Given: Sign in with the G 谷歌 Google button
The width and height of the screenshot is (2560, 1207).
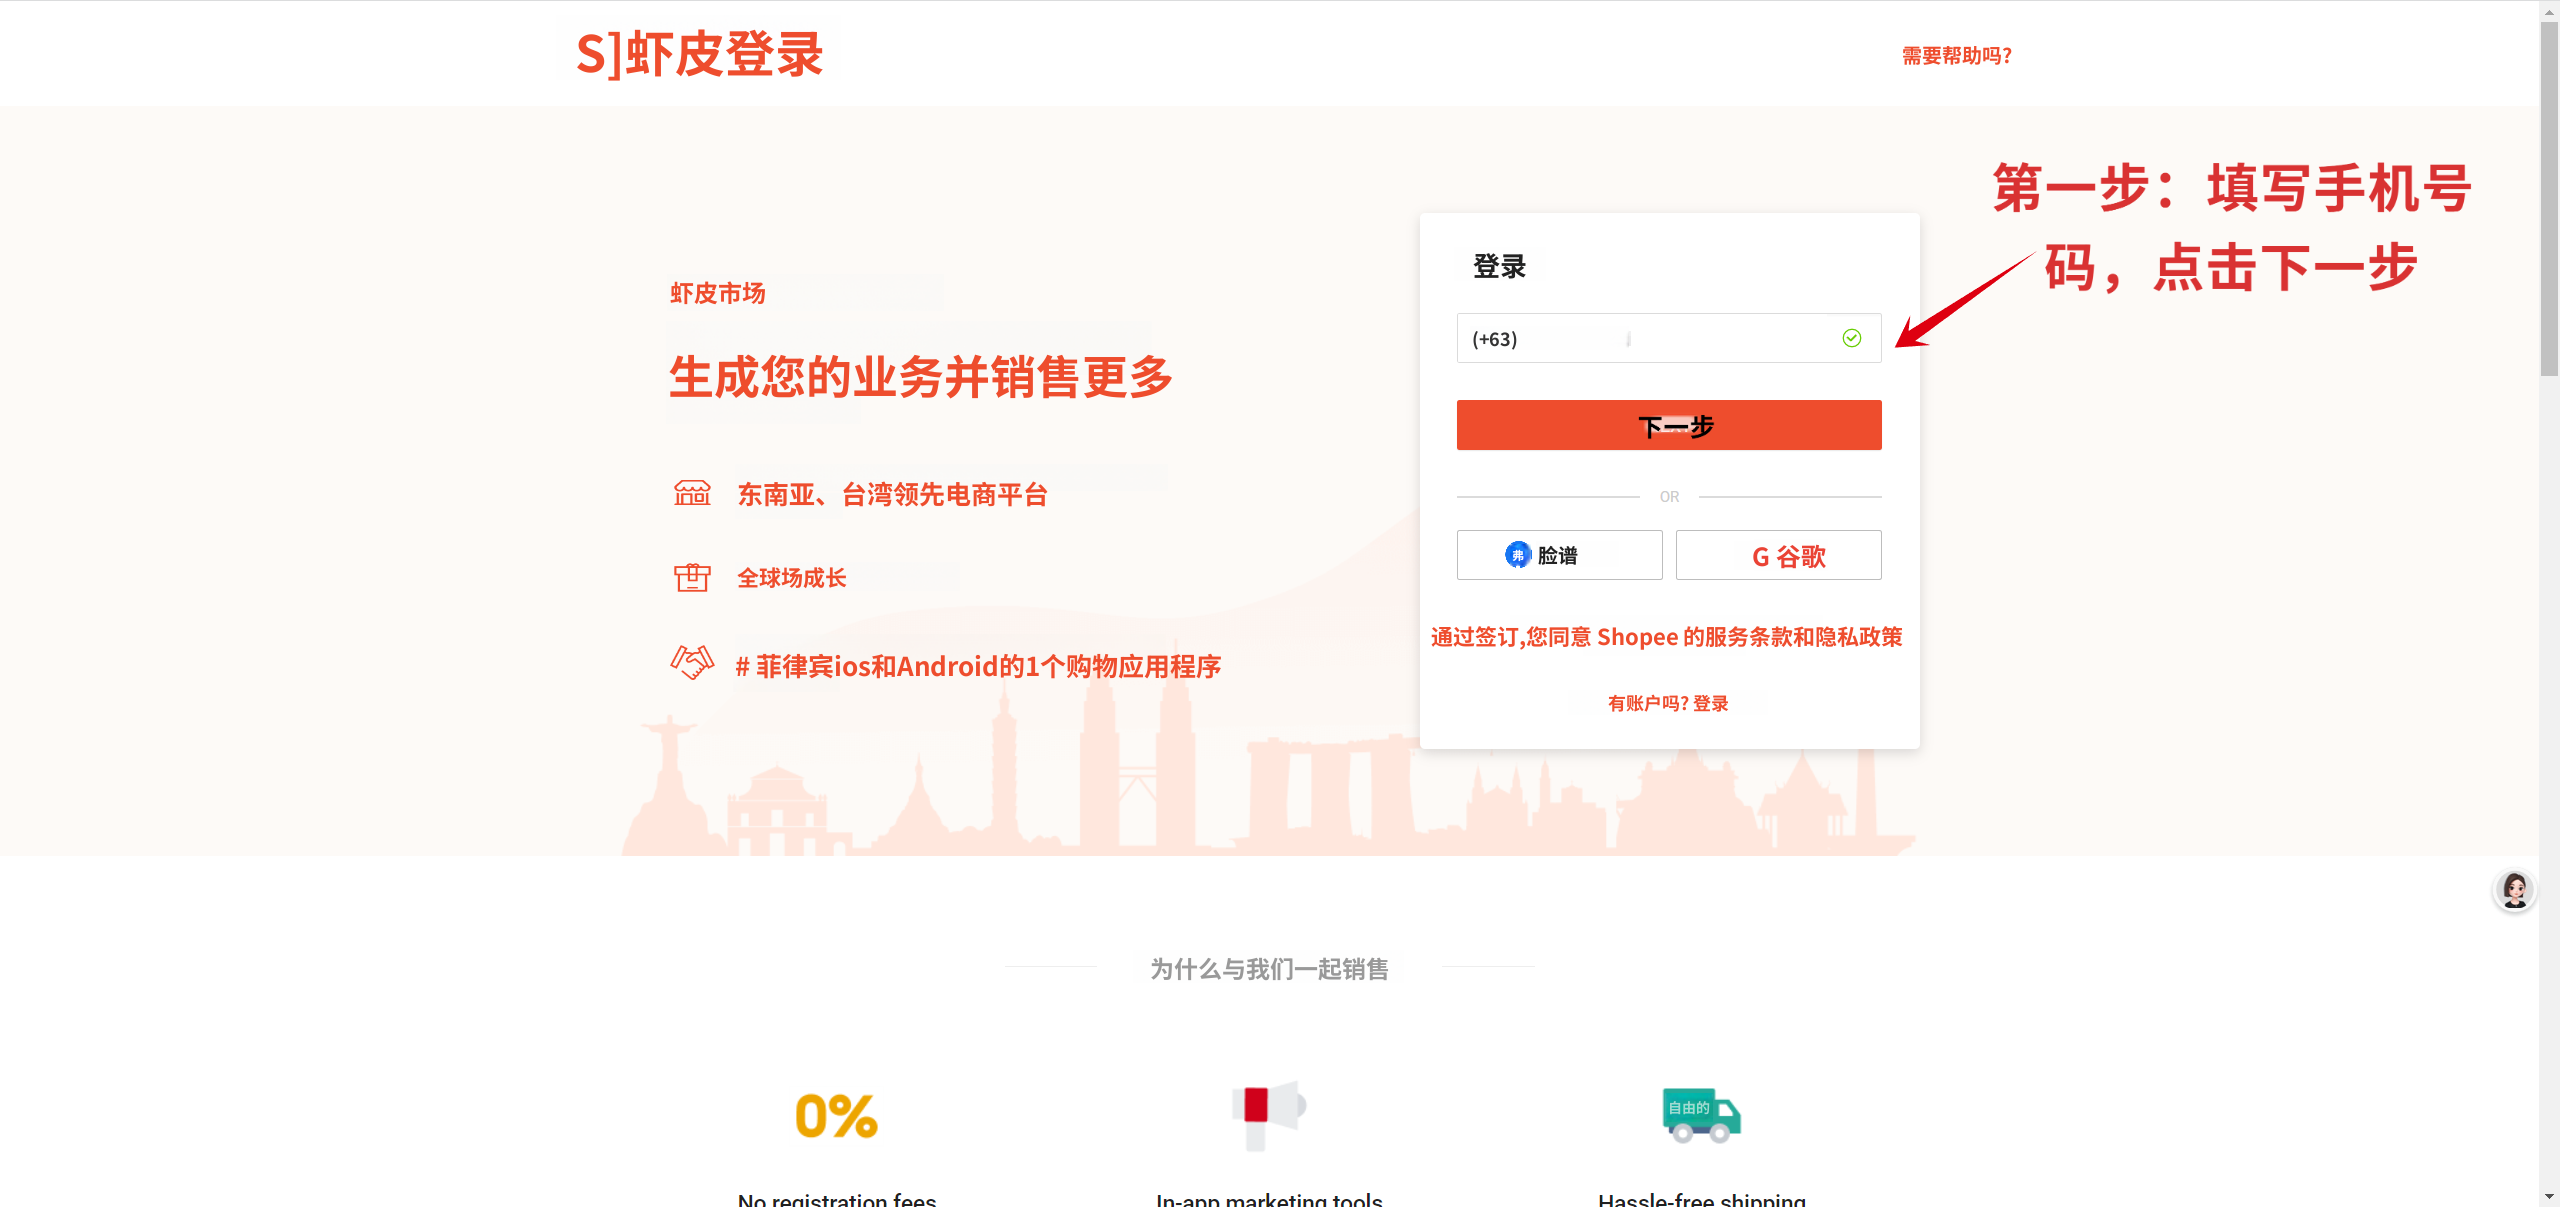Looking at the screenshot, I should [x=1778, y=555].
